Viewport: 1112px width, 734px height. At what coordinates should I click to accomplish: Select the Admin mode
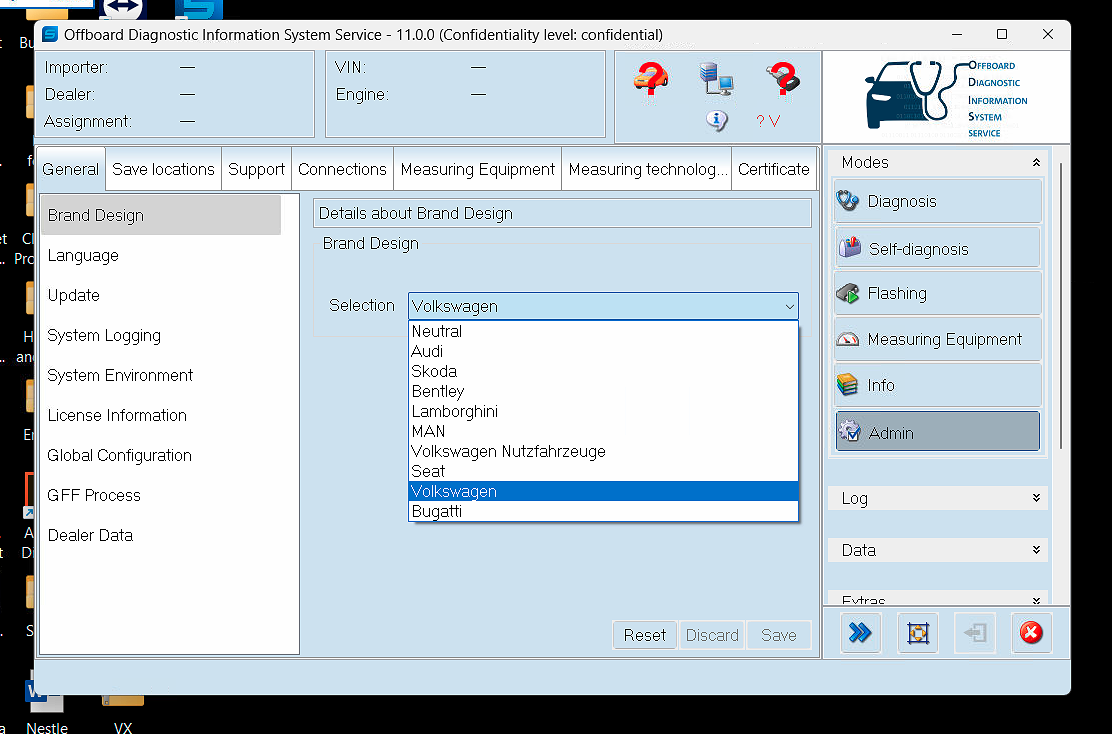point(936,431)
